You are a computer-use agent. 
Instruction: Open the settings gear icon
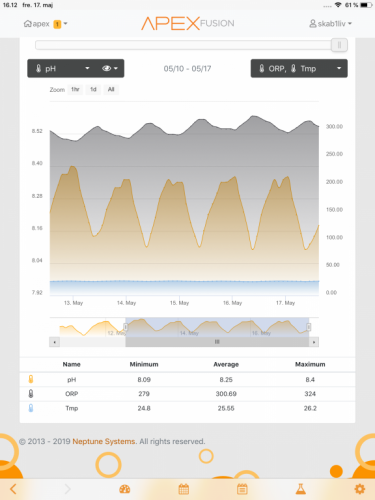359,489
